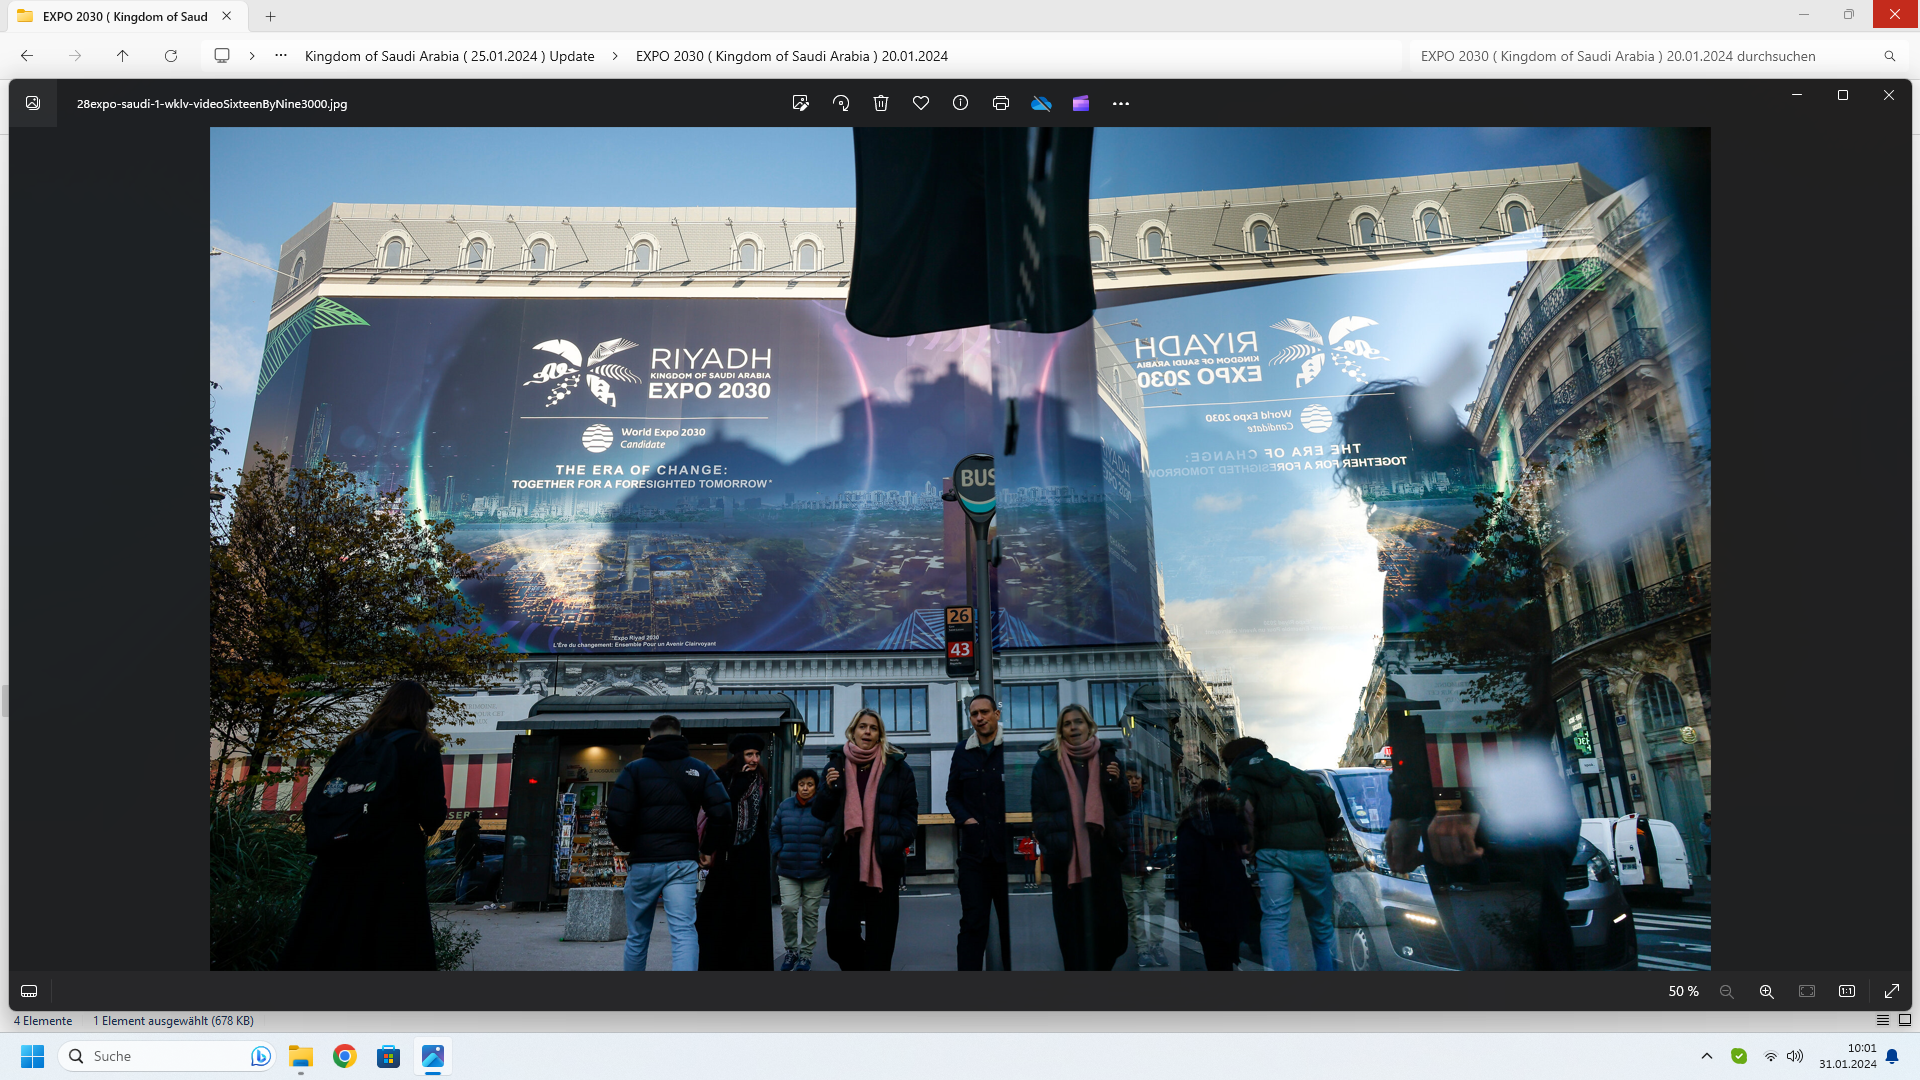The width and height of the screenshot is (1920, 1080).
Task: Open Microsoft Store from the taskbar
Action: (389, 1056)
